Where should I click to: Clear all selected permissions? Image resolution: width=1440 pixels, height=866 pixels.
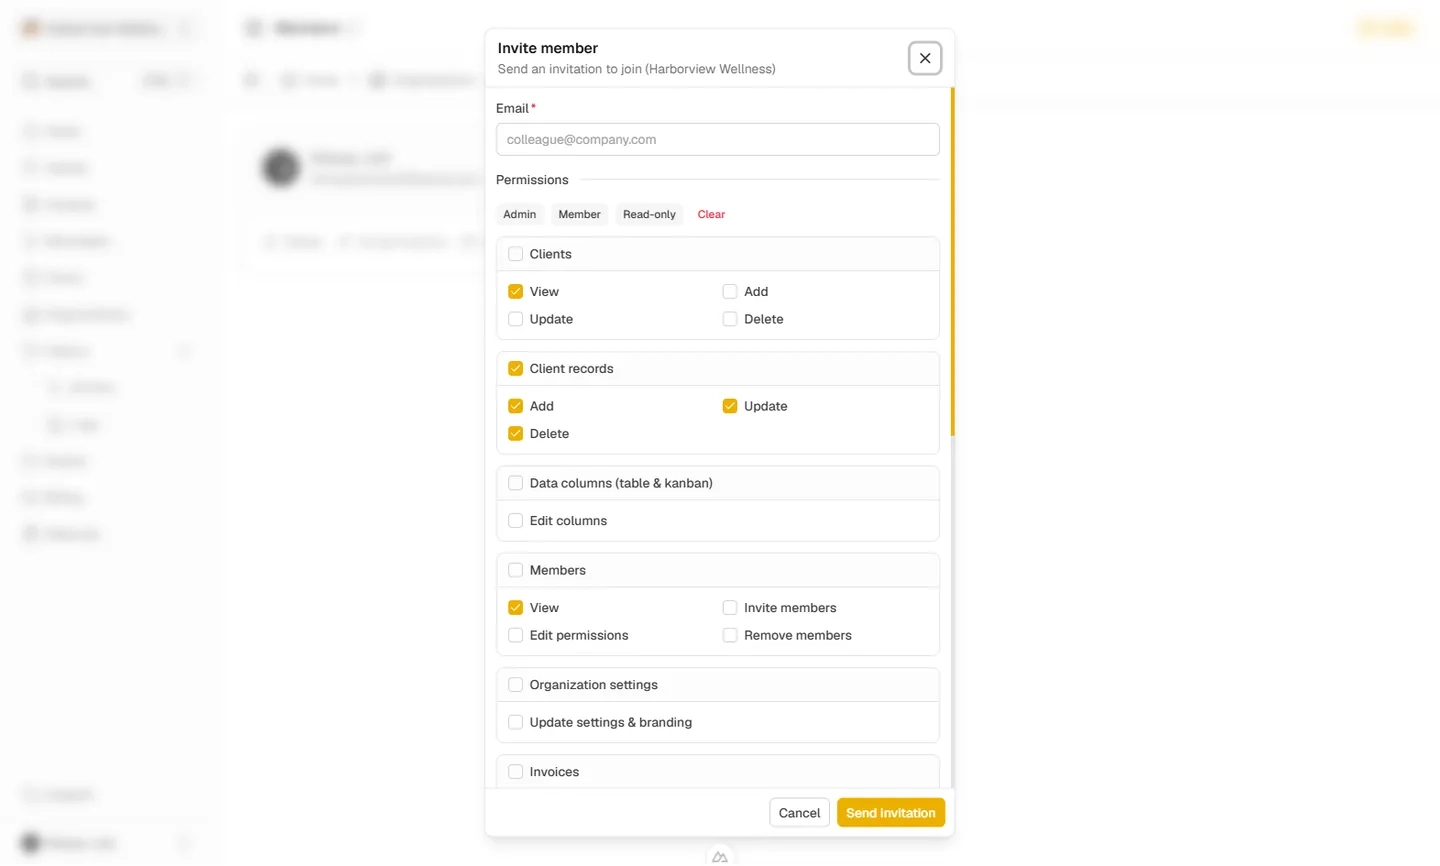pyautogui.click(x=711, y=214)
